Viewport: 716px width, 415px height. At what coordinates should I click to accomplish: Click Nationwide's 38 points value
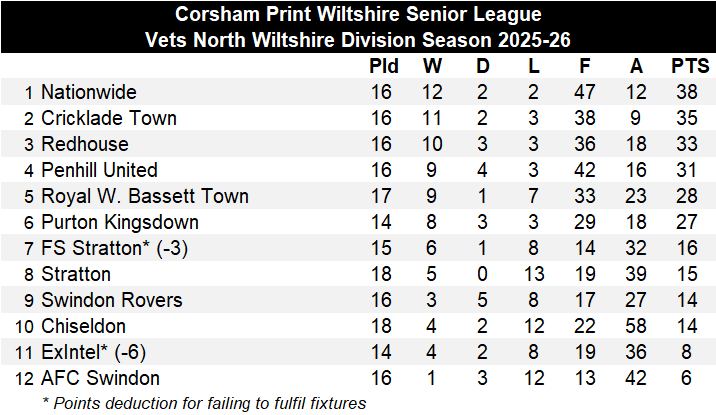click(x=690, y=92)
